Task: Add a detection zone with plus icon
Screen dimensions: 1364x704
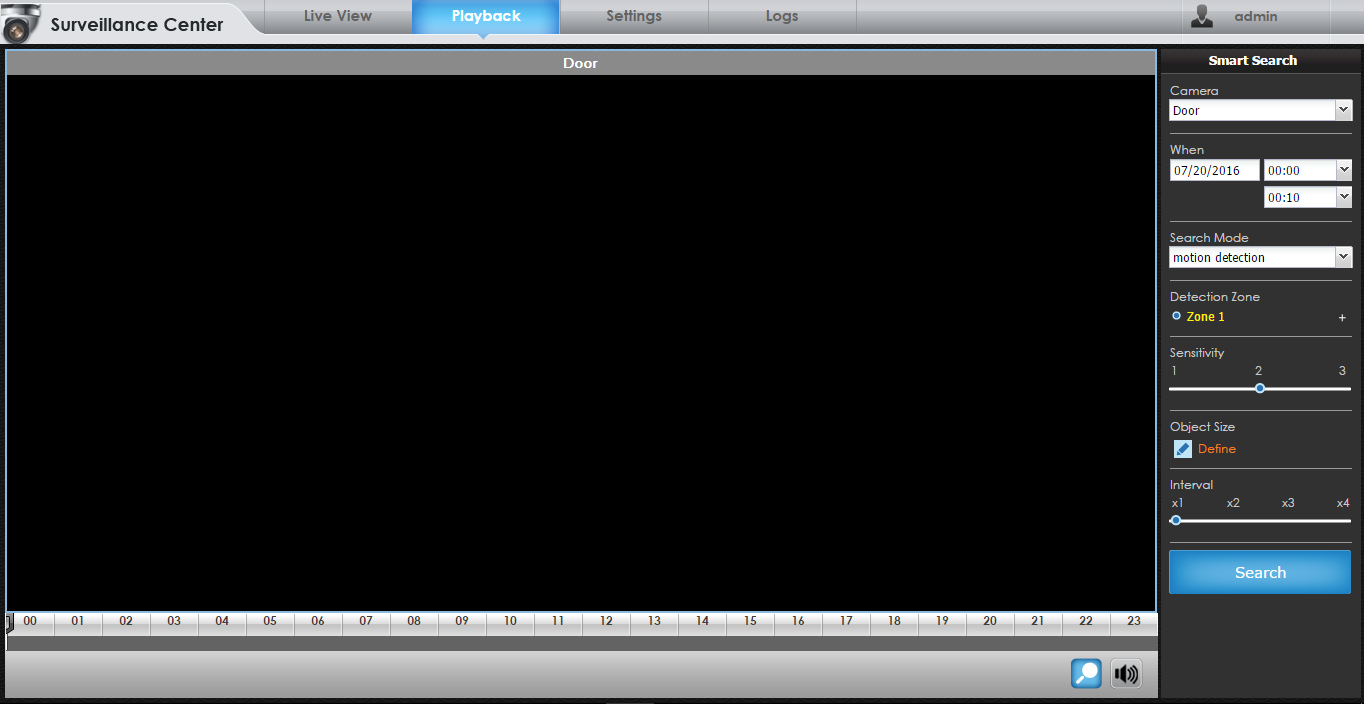Action: (1342, 318)
